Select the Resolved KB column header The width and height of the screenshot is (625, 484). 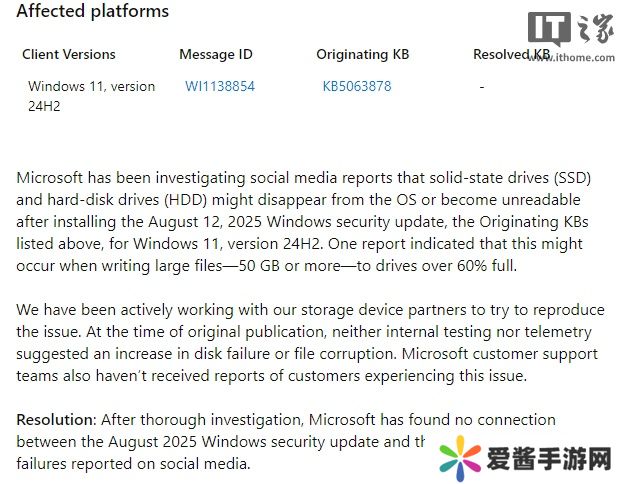point(511,54)
